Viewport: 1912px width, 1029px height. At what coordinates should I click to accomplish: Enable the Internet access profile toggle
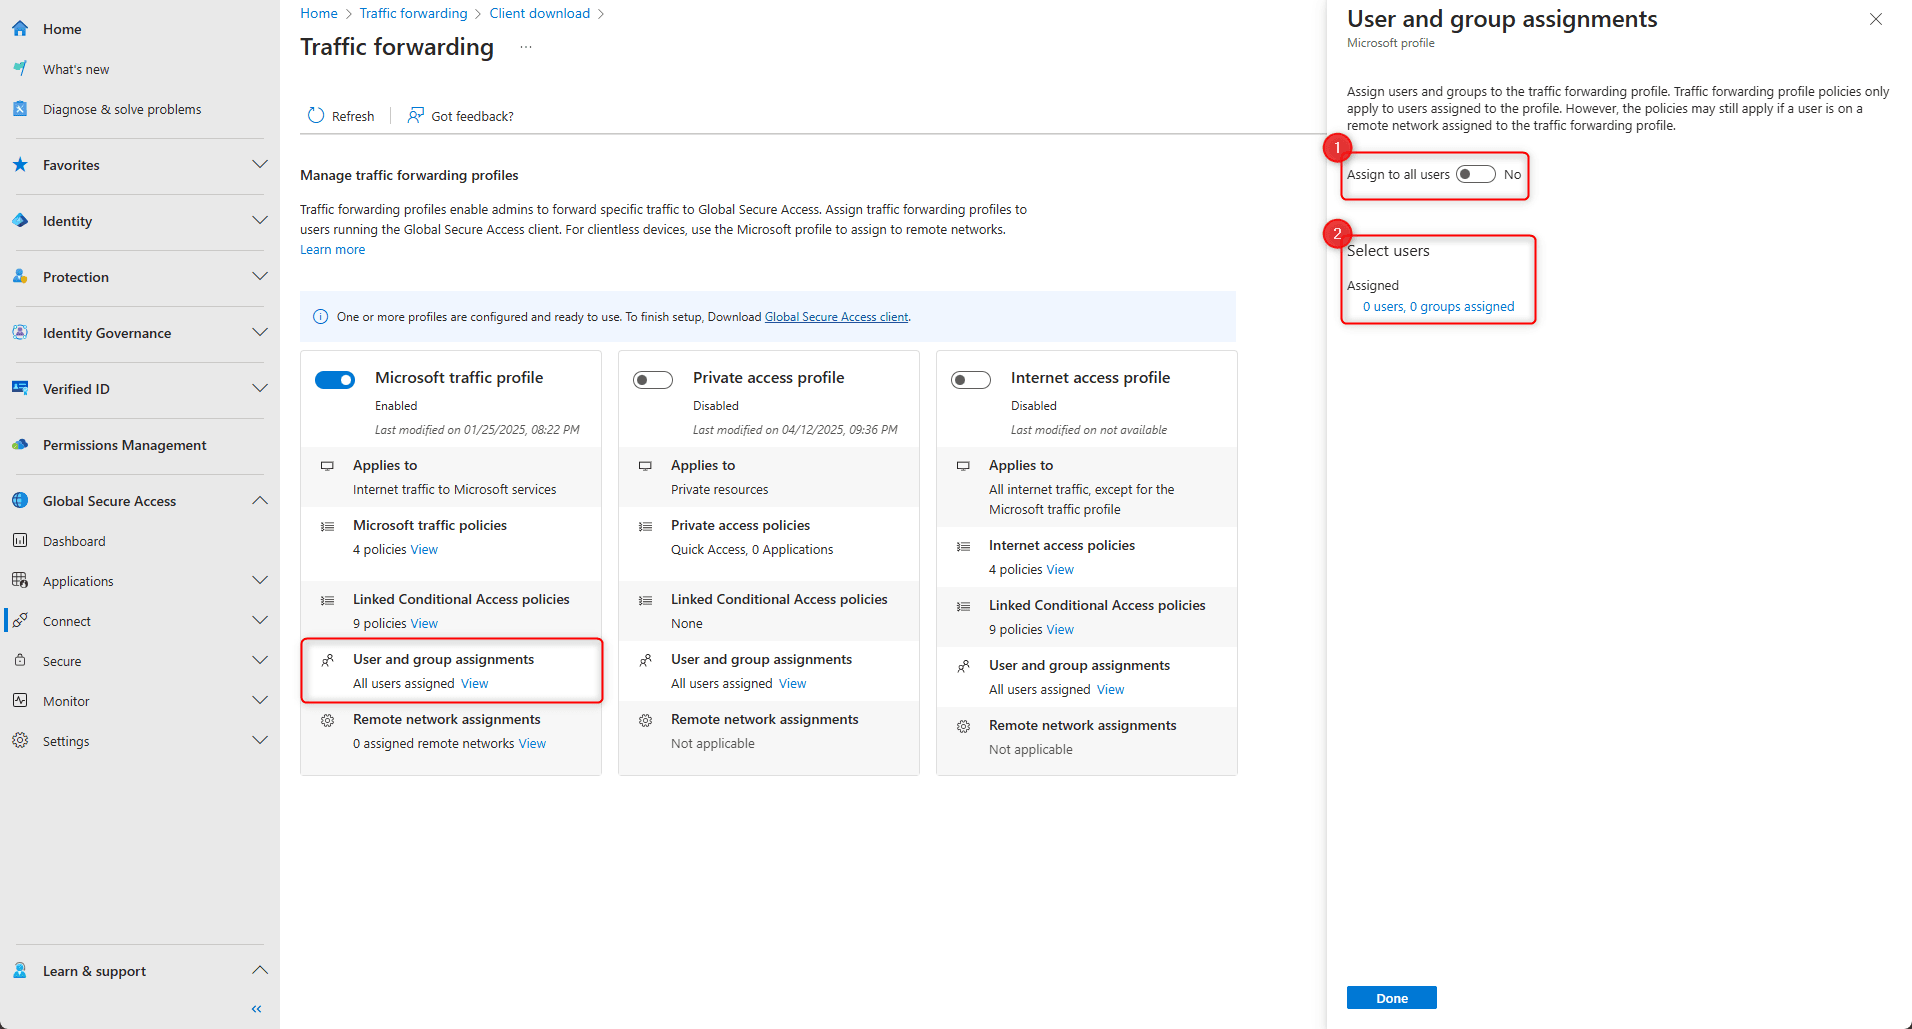tap(971, 380)
